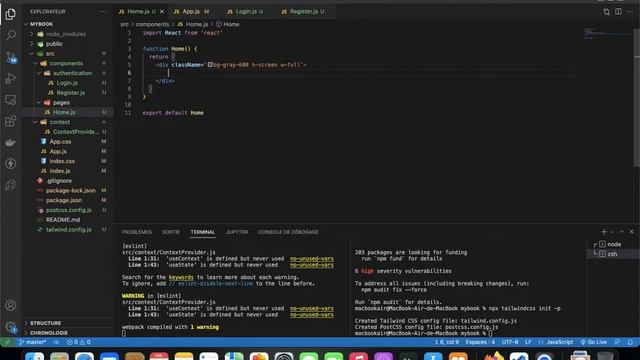Open the PROBLÈMES panel tab
Image resolution: width=640 pixels, height=360 pixels.
pos(137,232)
